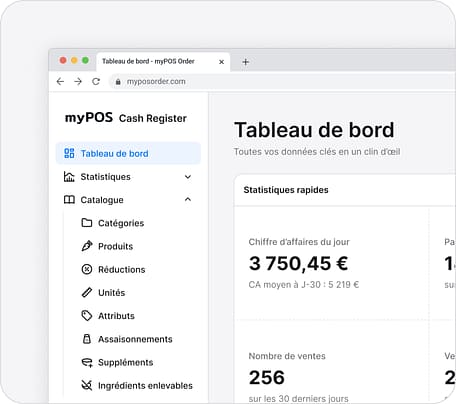456x404 pixels.
Task: Click the myPOS Cash Register logo
Action: point(126,118)
